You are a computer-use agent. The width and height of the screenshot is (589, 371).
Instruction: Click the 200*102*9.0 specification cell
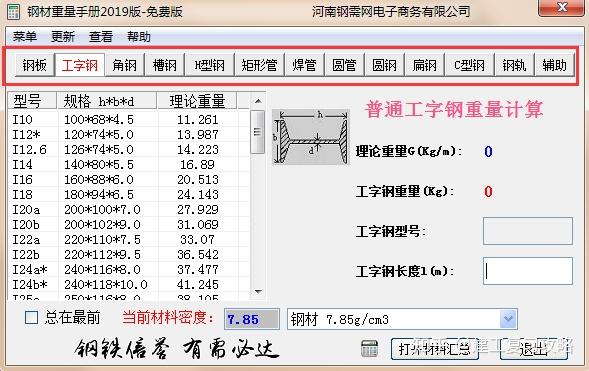(102, 225)
